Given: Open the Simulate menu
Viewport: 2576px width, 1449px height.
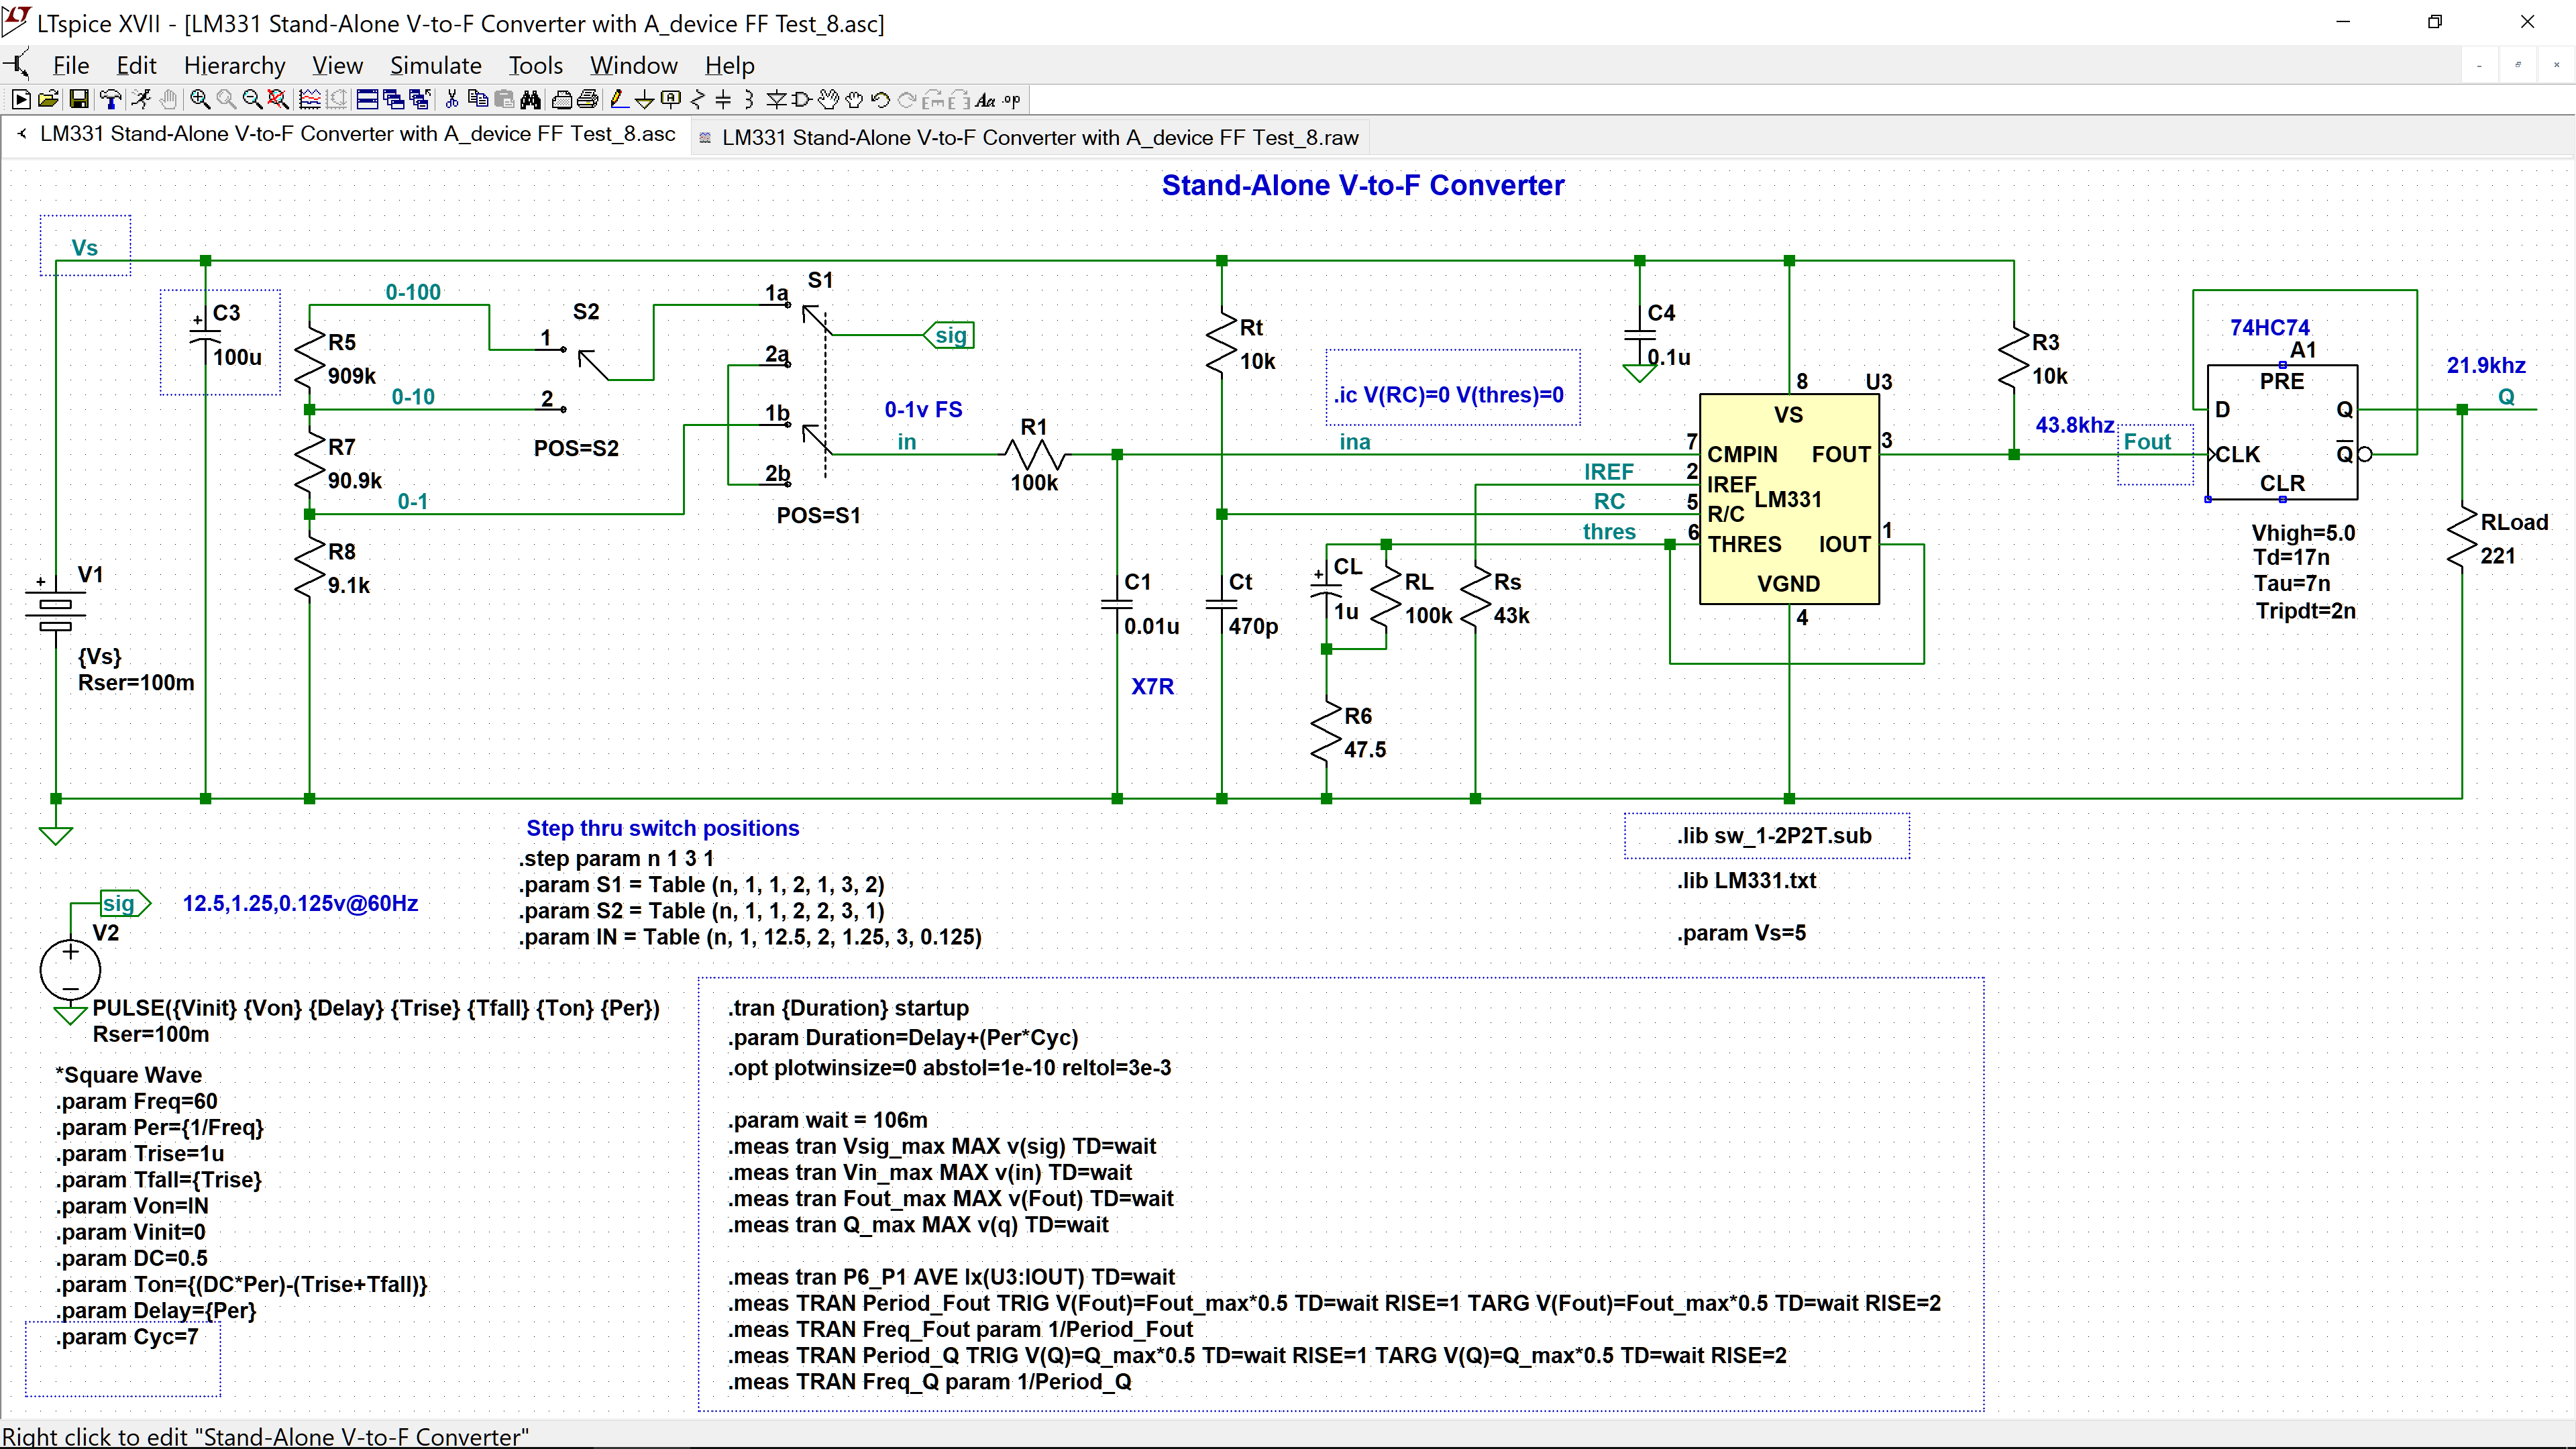Looking at the screenshot, I should (x=435, y=66).
